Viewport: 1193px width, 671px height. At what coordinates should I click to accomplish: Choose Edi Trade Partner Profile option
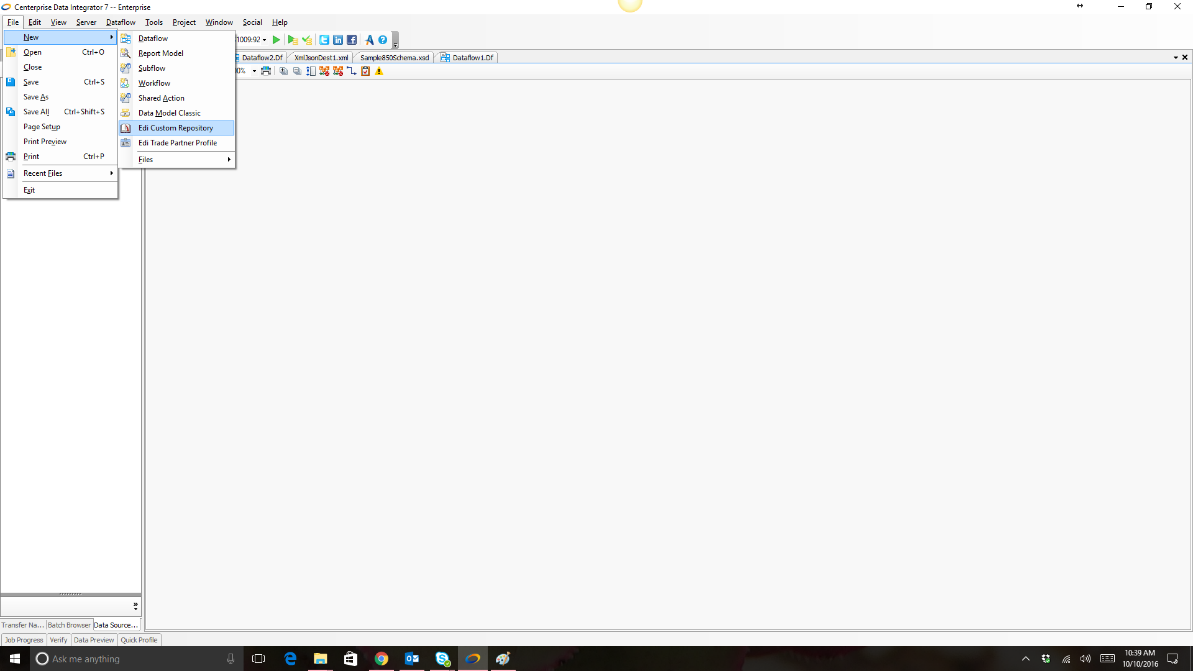click(177, 143)
